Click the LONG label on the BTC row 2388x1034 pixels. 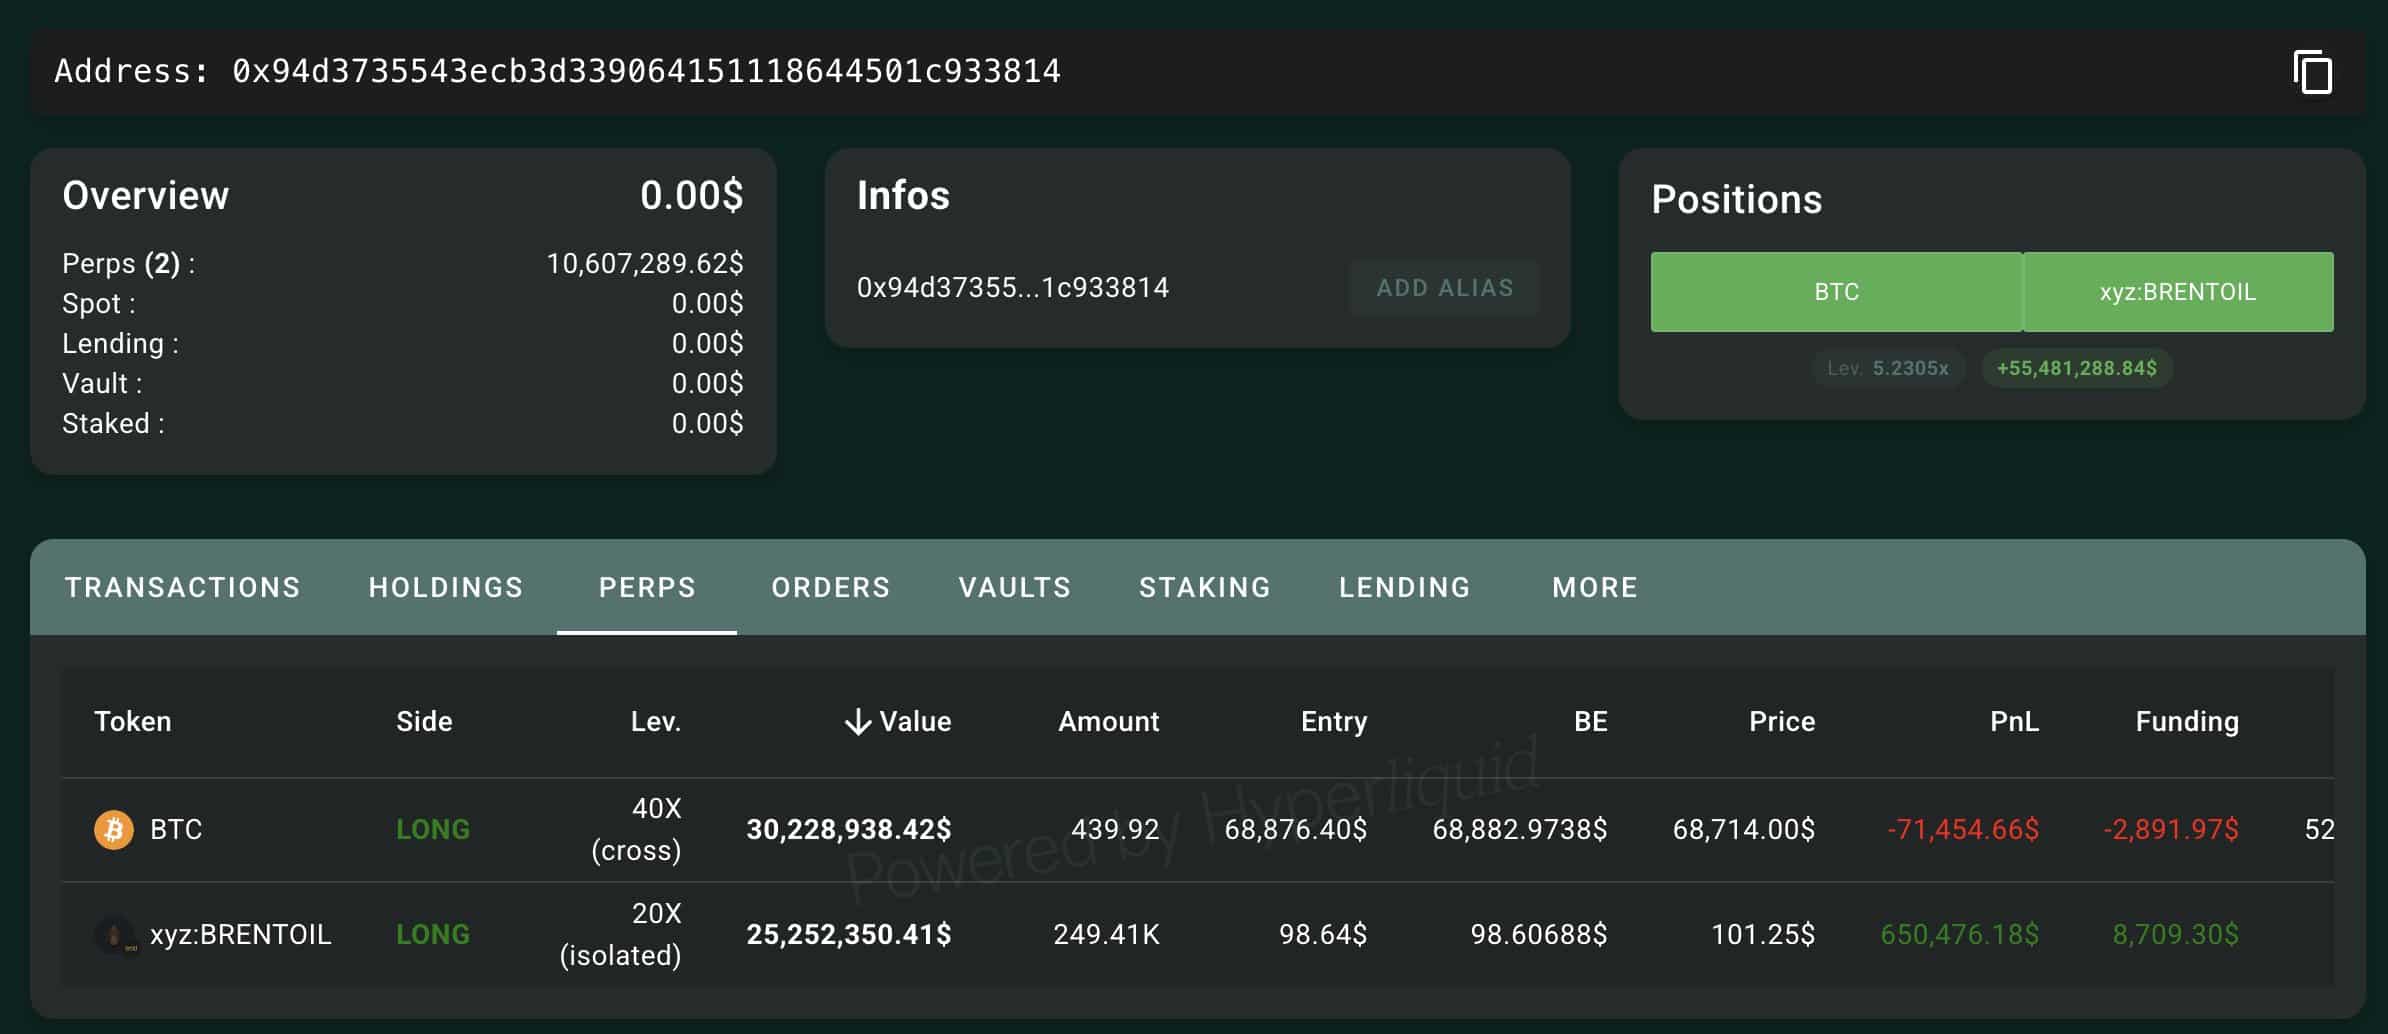click(433, 830)
